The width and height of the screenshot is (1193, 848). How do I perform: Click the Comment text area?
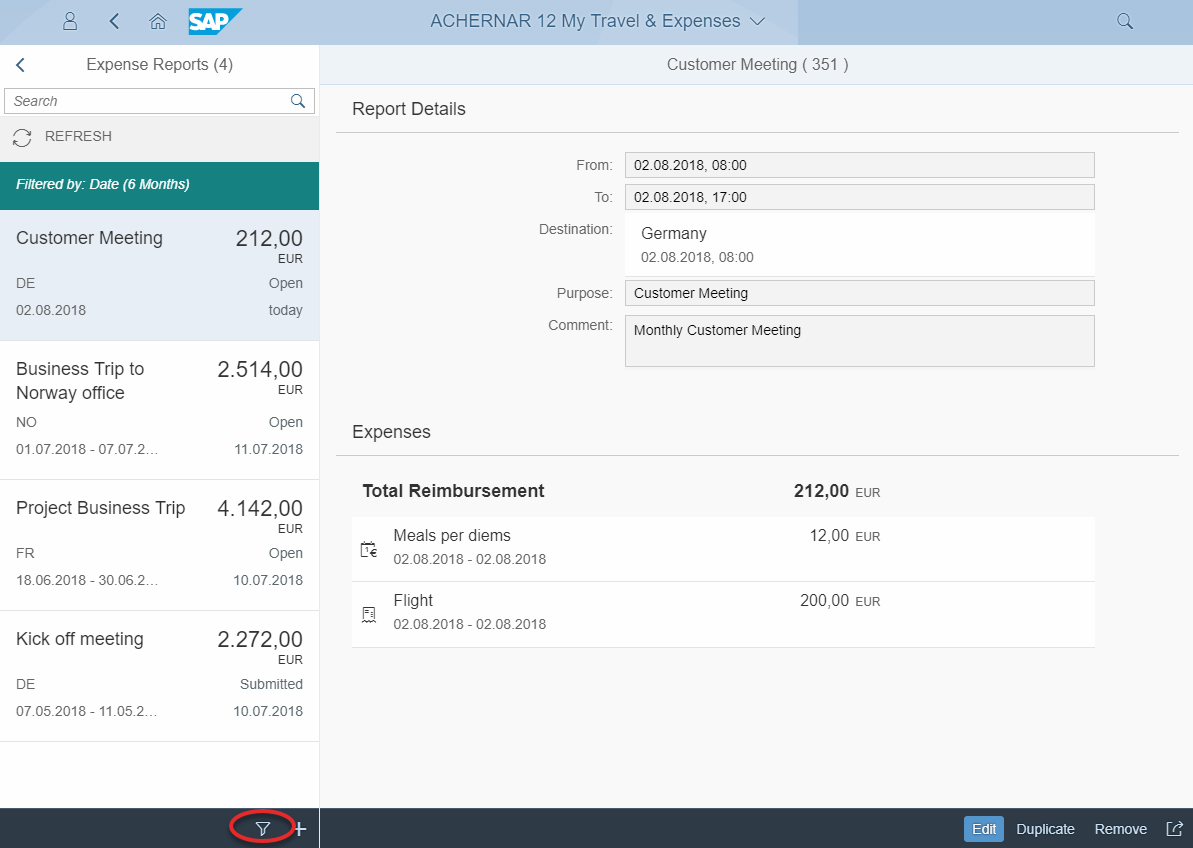[x=860, y=341]
